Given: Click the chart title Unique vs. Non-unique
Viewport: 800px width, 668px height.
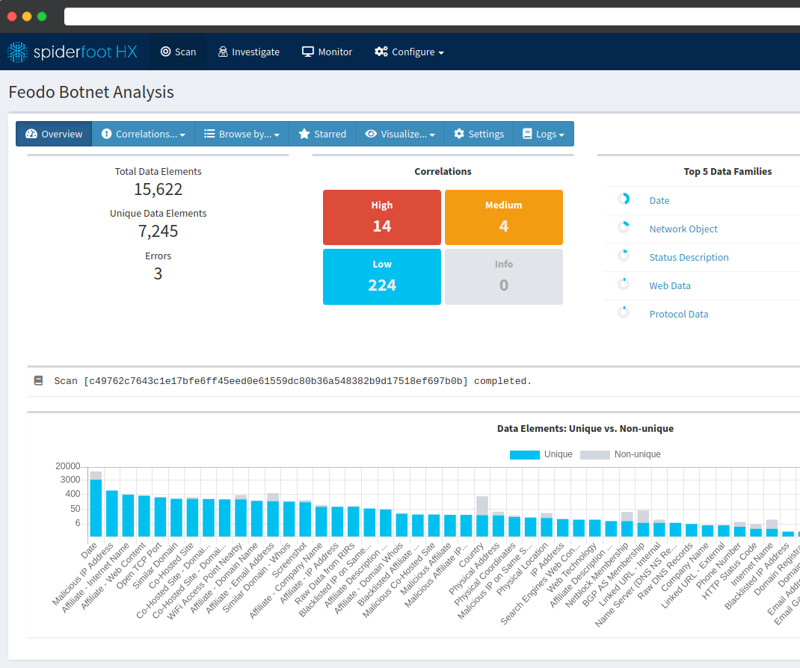Looking at the screenshot, I should pos(585,429).
